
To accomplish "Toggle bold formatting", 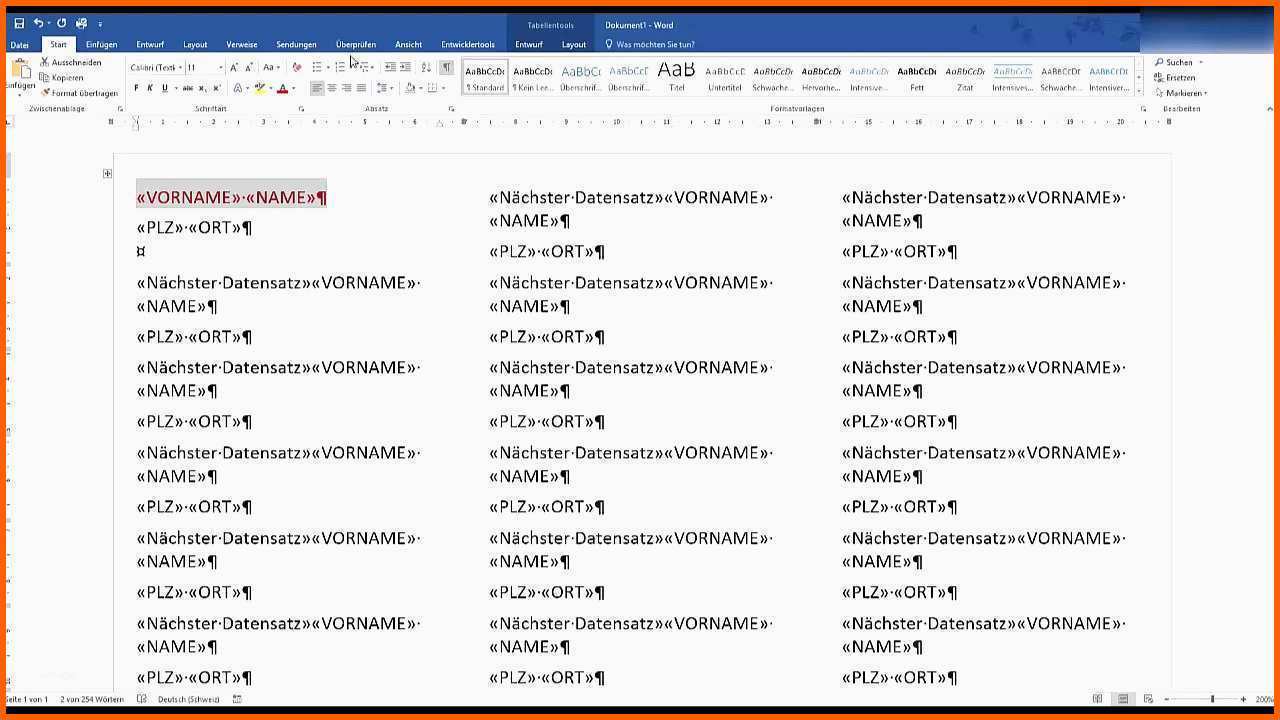I will coord(137,88).
